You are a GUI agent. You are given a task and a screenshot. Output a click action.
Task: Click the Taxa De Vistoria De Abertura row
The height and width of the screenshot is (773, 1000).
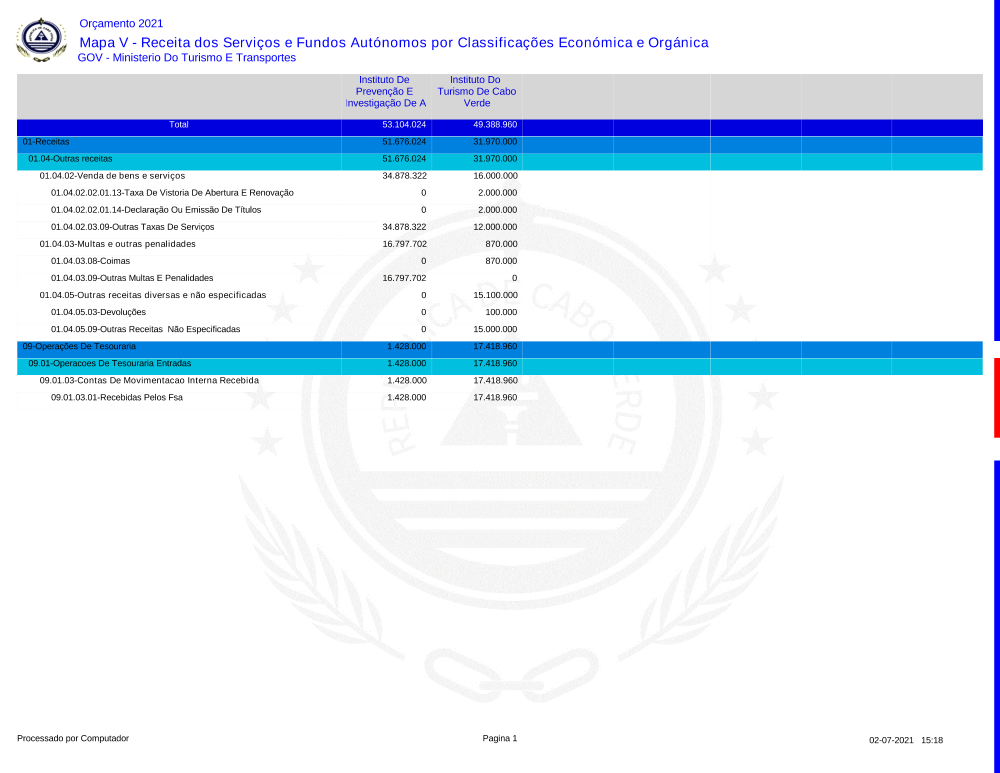[x=172, y=193]
